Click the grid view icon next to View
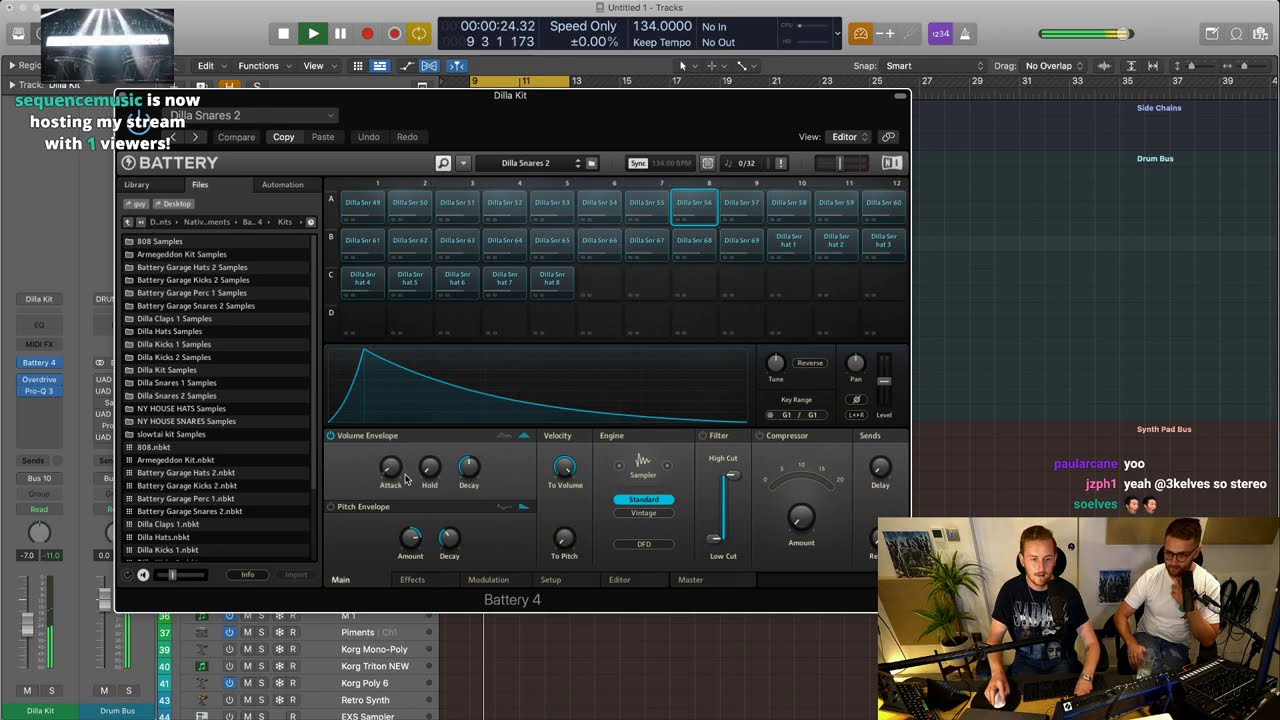 [357, 66]
